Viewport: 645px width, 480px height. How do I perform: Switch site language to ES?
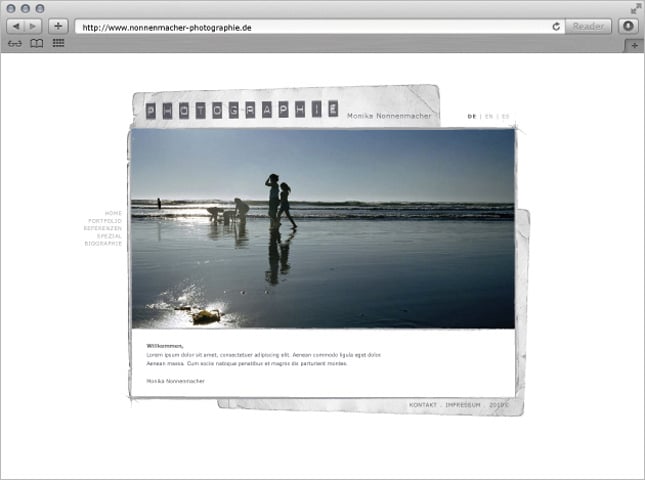(506, 116)
